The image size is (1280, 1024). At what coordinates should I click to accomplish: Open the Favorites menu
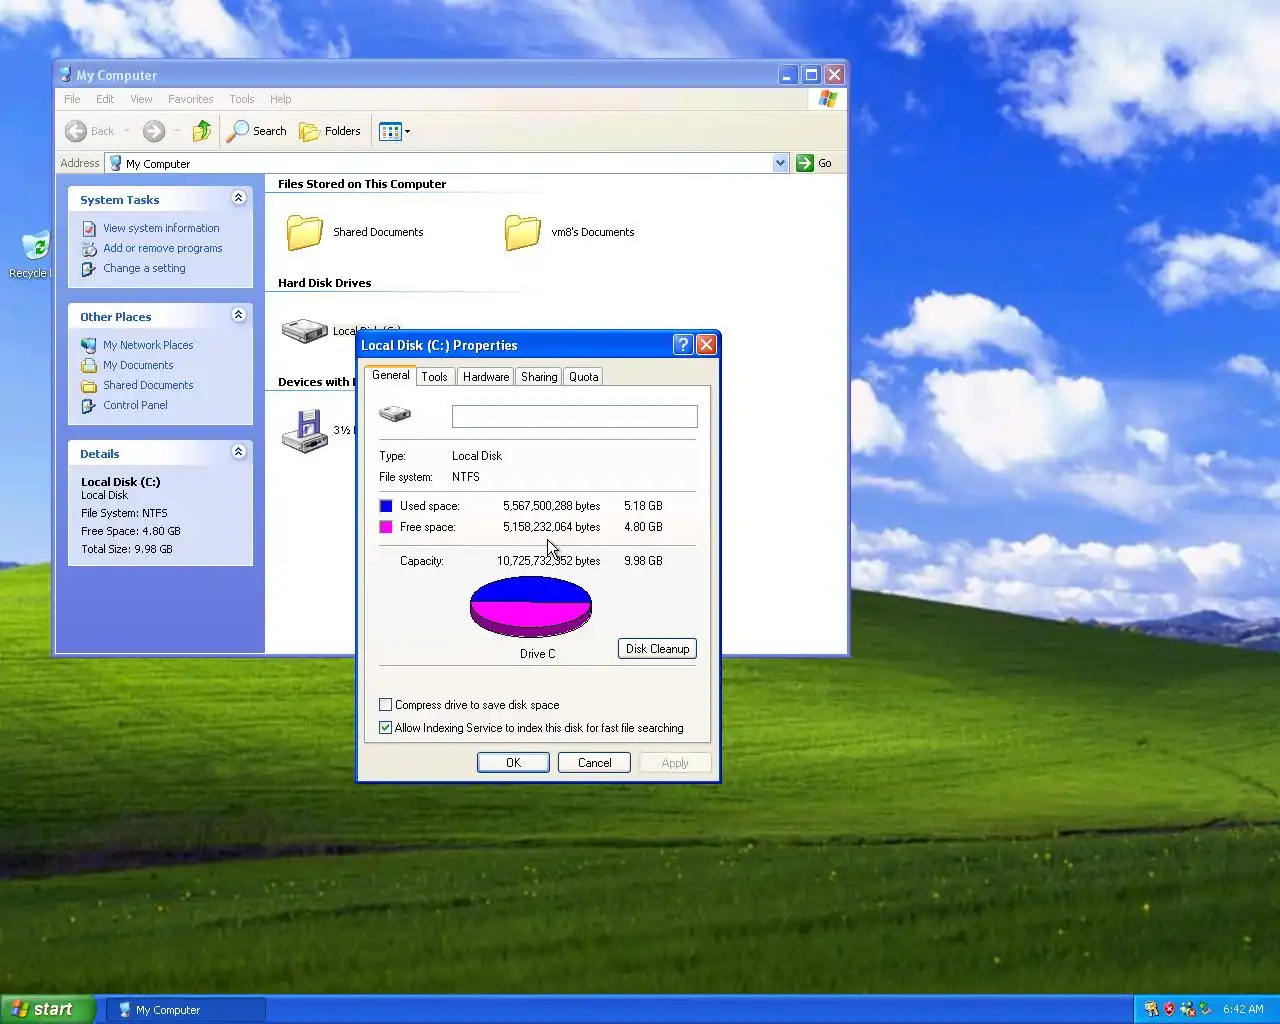click(x=190, y=99)
